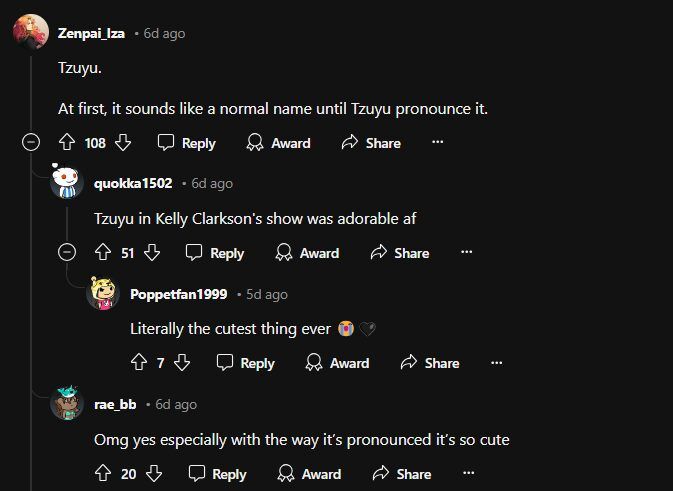
Task: Upvote Zenpai_Iza's Tzuyu comment
Action: pyautogui.click(x=68, y=143)
